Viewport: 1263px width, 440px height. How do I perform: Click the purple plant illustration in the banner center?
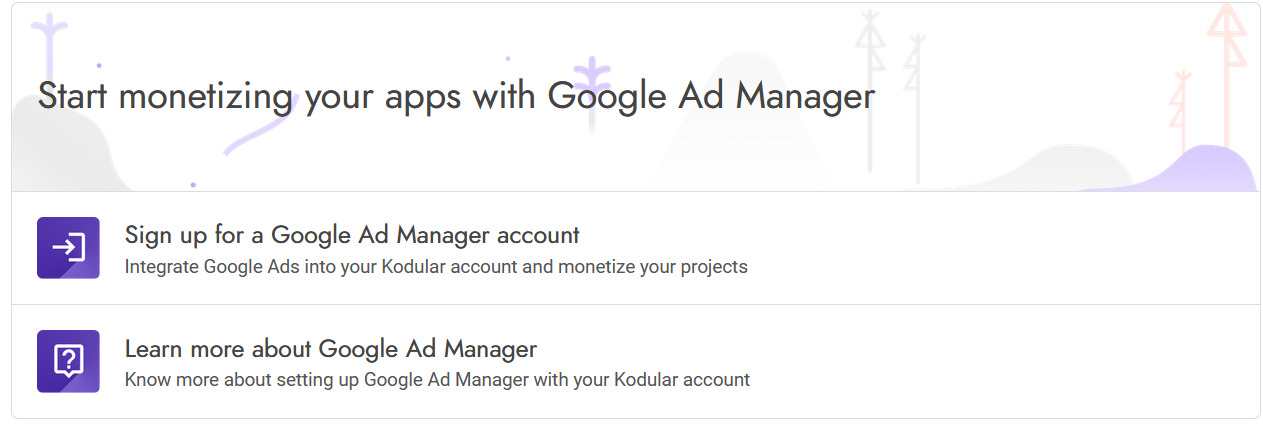point(594,92)
